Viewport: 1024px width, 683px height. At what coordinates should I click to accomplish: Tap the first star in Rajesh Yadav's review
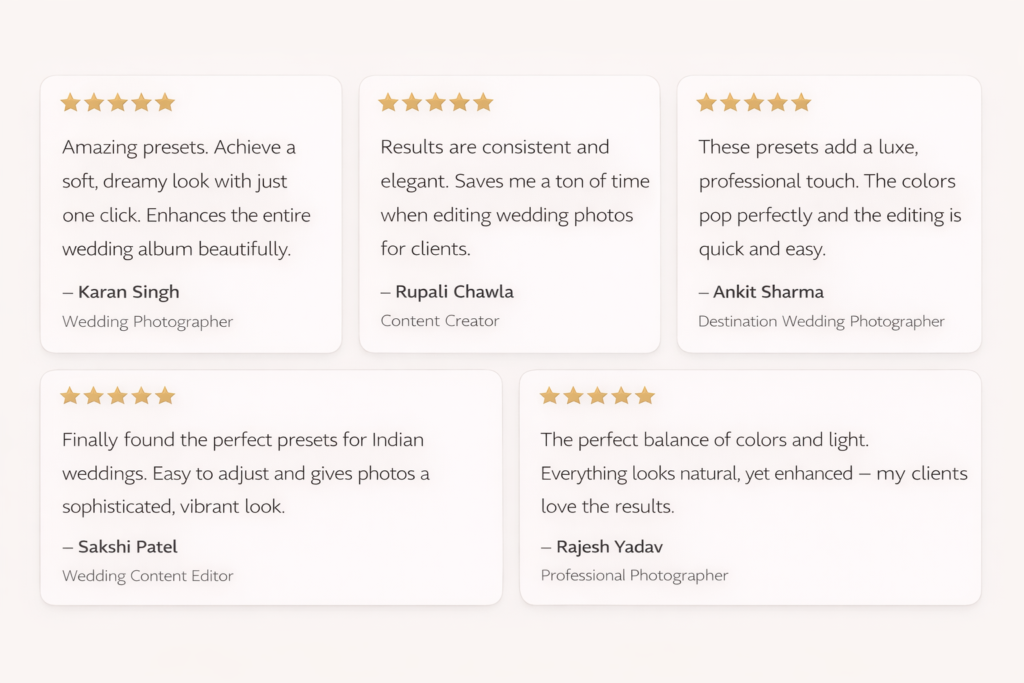[x=550, y=396]
